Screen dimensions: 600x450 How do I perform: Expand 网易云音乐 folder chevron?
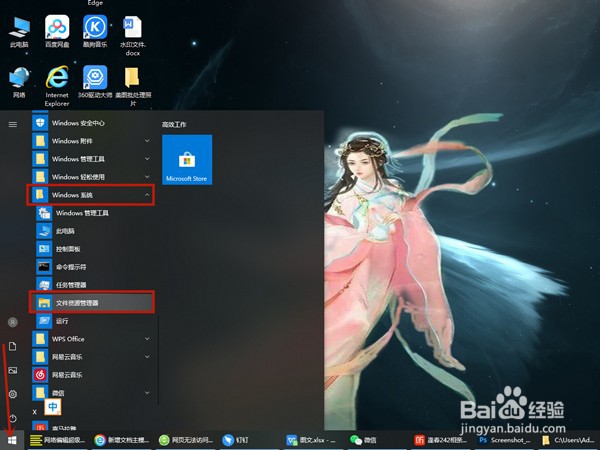(147, 357)
